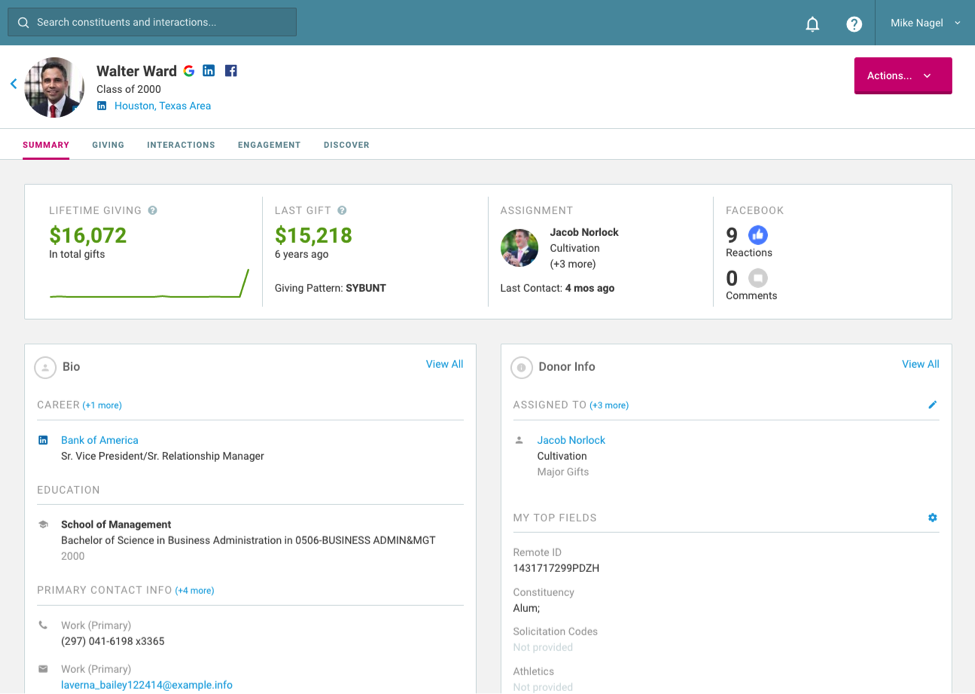Click View All in Bio section
This screenshot has width=975, height=694.
point(444,365)
